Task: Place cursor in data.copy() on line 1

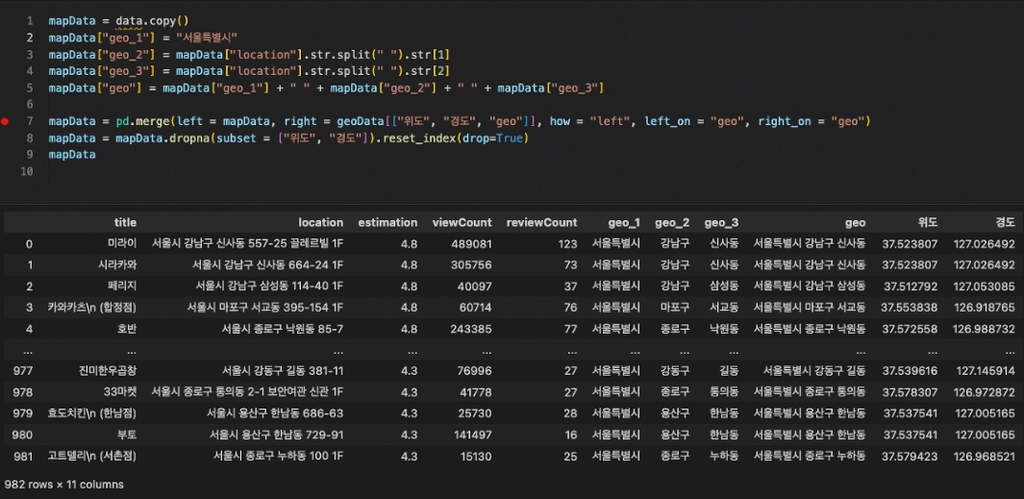Action: point(152,21)
